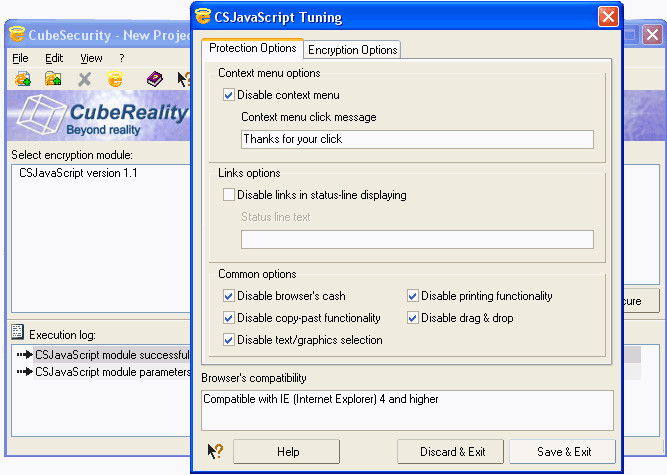Click the what's-this cursor icon in CubeSecurity toolbar
Viewport: 667px width, 475px height.
pos(184,79)
